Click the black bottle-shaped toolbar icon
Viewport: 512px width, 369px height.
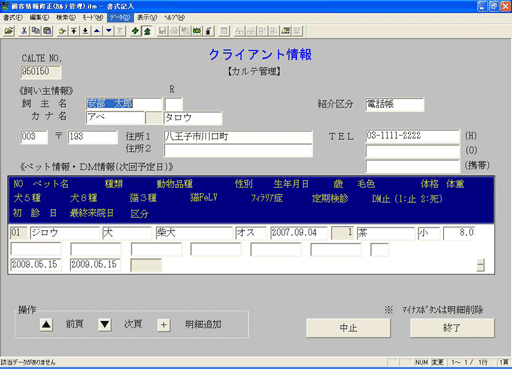pyautogui.click(x=208, y=31)
